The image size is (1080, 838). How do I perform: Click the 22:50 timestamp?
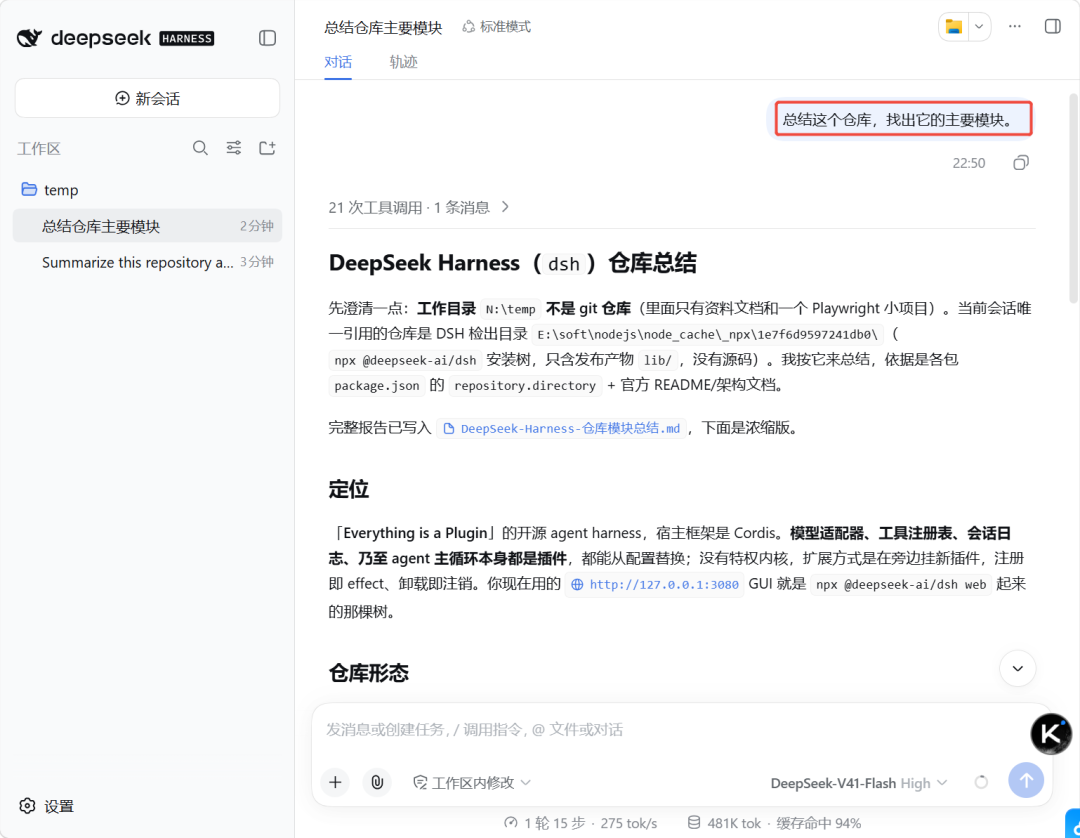pyautogui.click(x=968, y=163)
